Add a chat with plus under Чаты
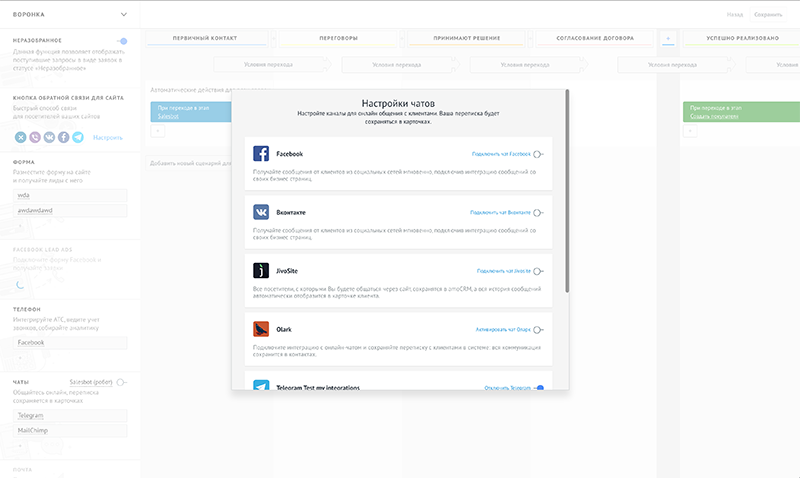 click(20, 445)
